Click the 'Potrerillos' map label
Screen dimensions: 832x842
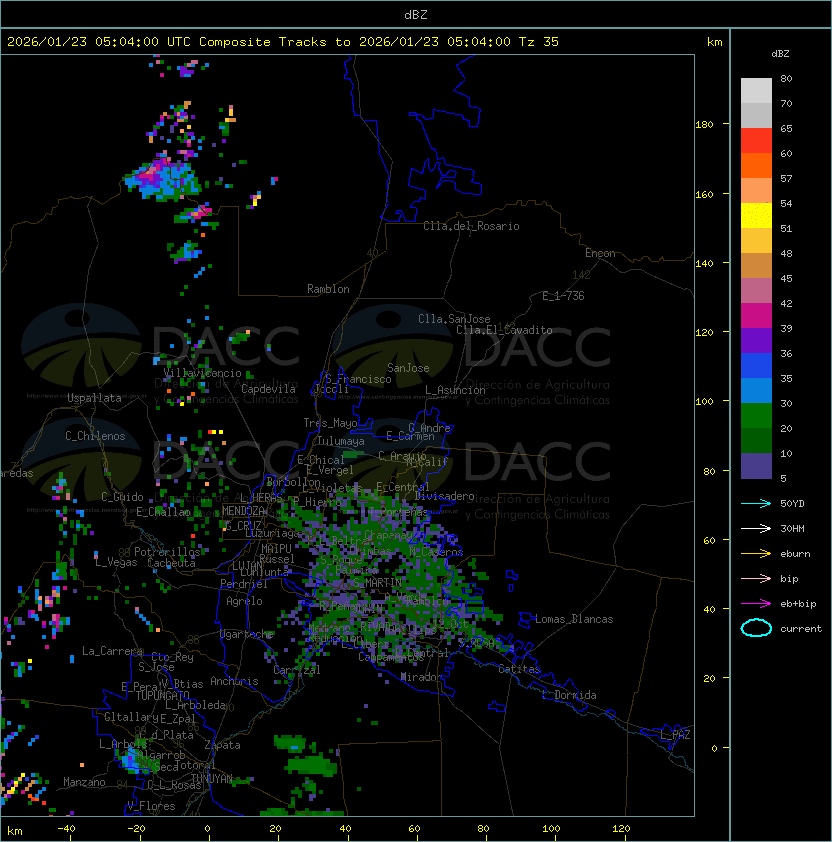(x=167, y=552)
